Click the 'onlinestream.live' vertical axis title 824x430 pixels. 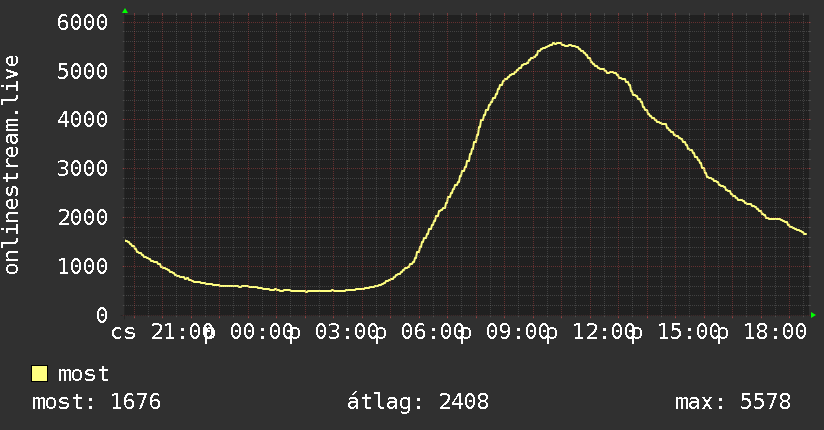point(11,165)
